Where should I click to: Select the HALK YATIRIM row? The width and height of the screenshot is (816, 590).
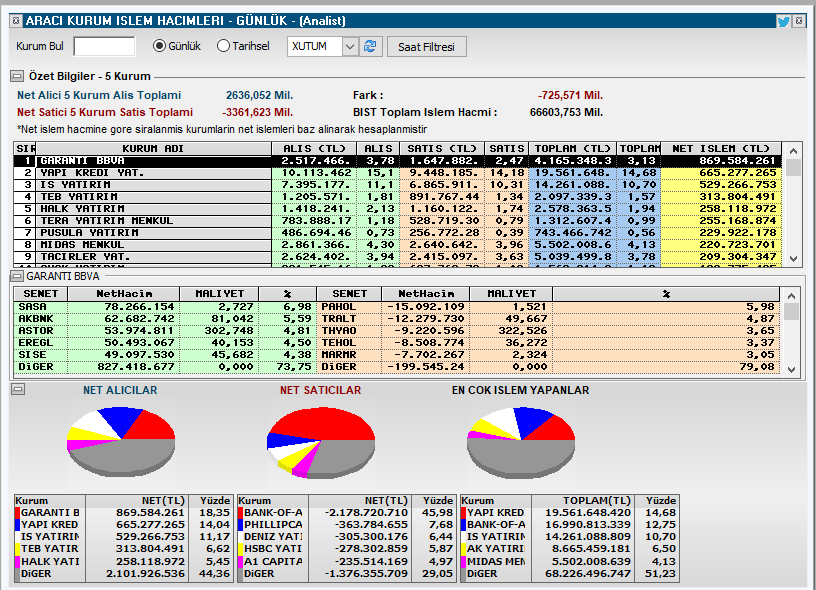[x=398, y=209]
